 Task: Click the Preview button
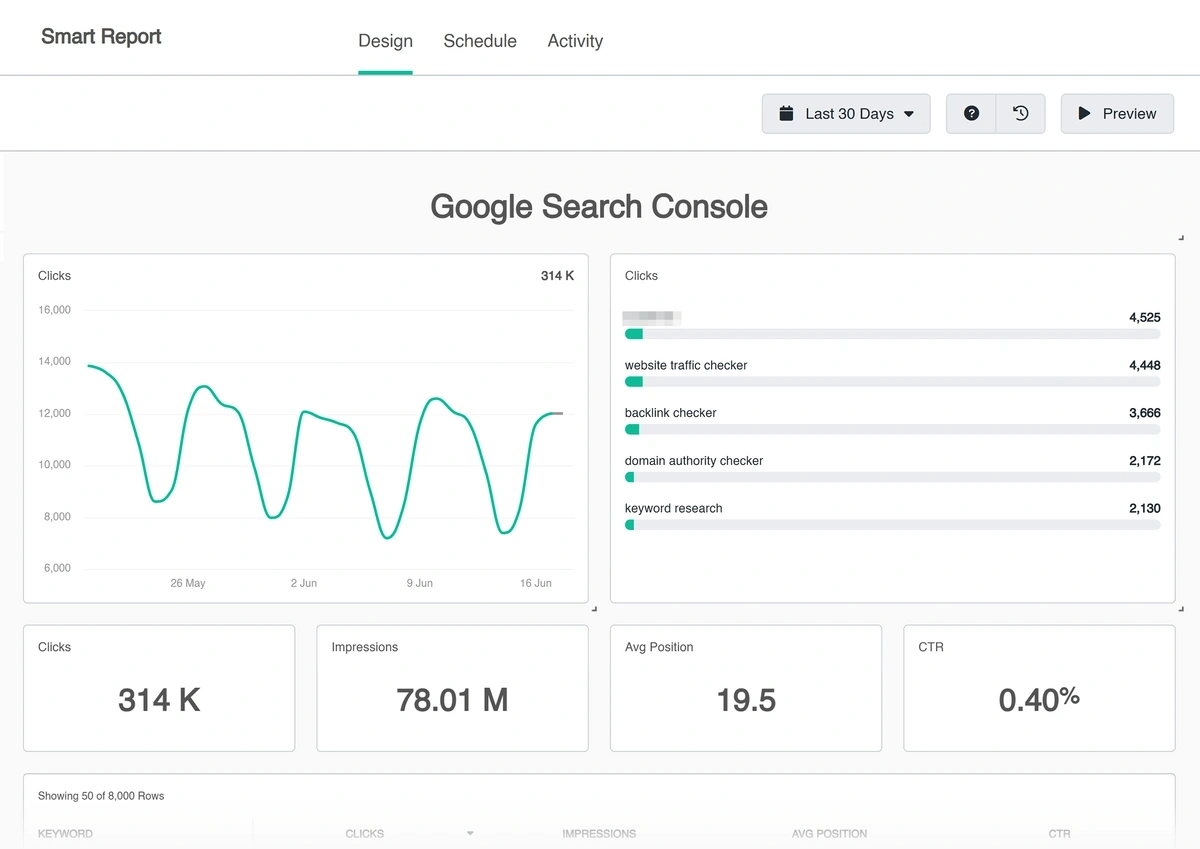(x=1117, y=114)
